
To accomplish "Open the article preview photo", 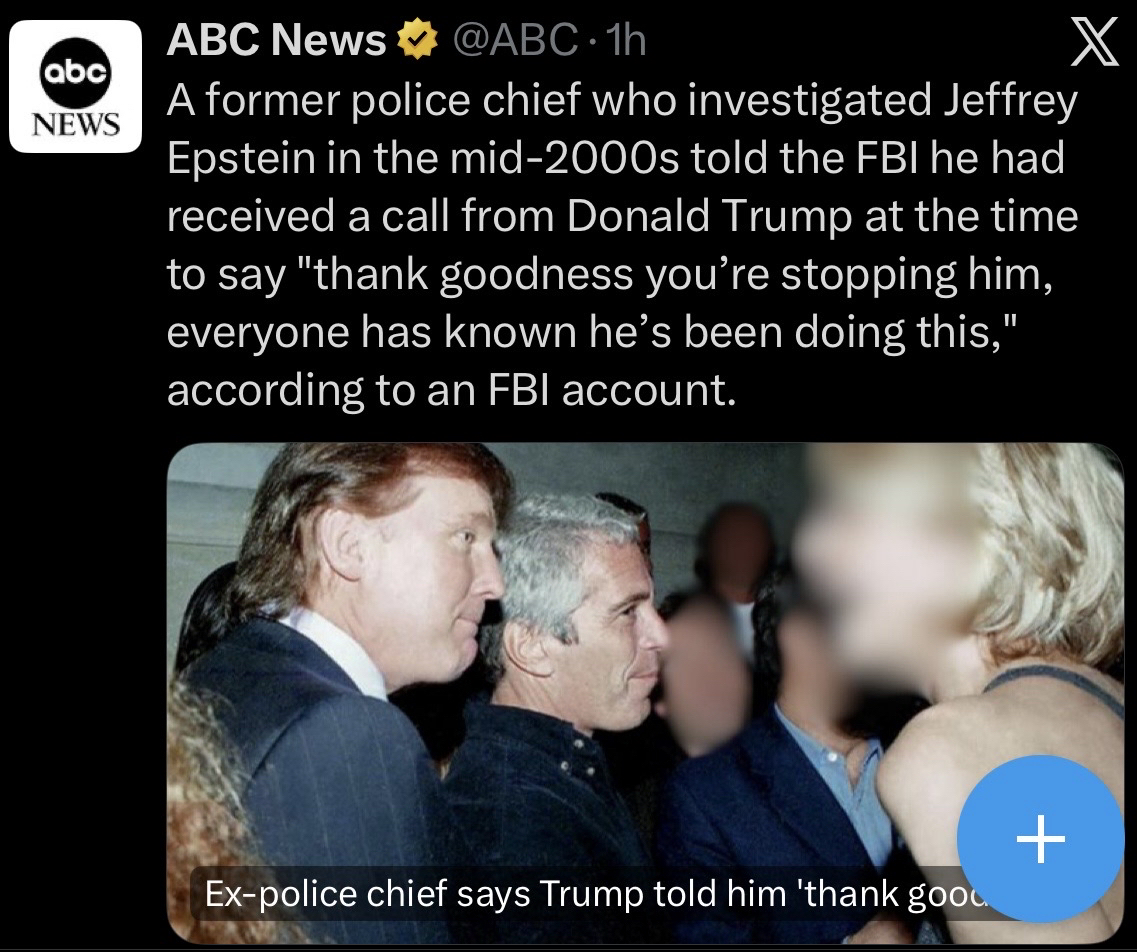I will point(645,693).
